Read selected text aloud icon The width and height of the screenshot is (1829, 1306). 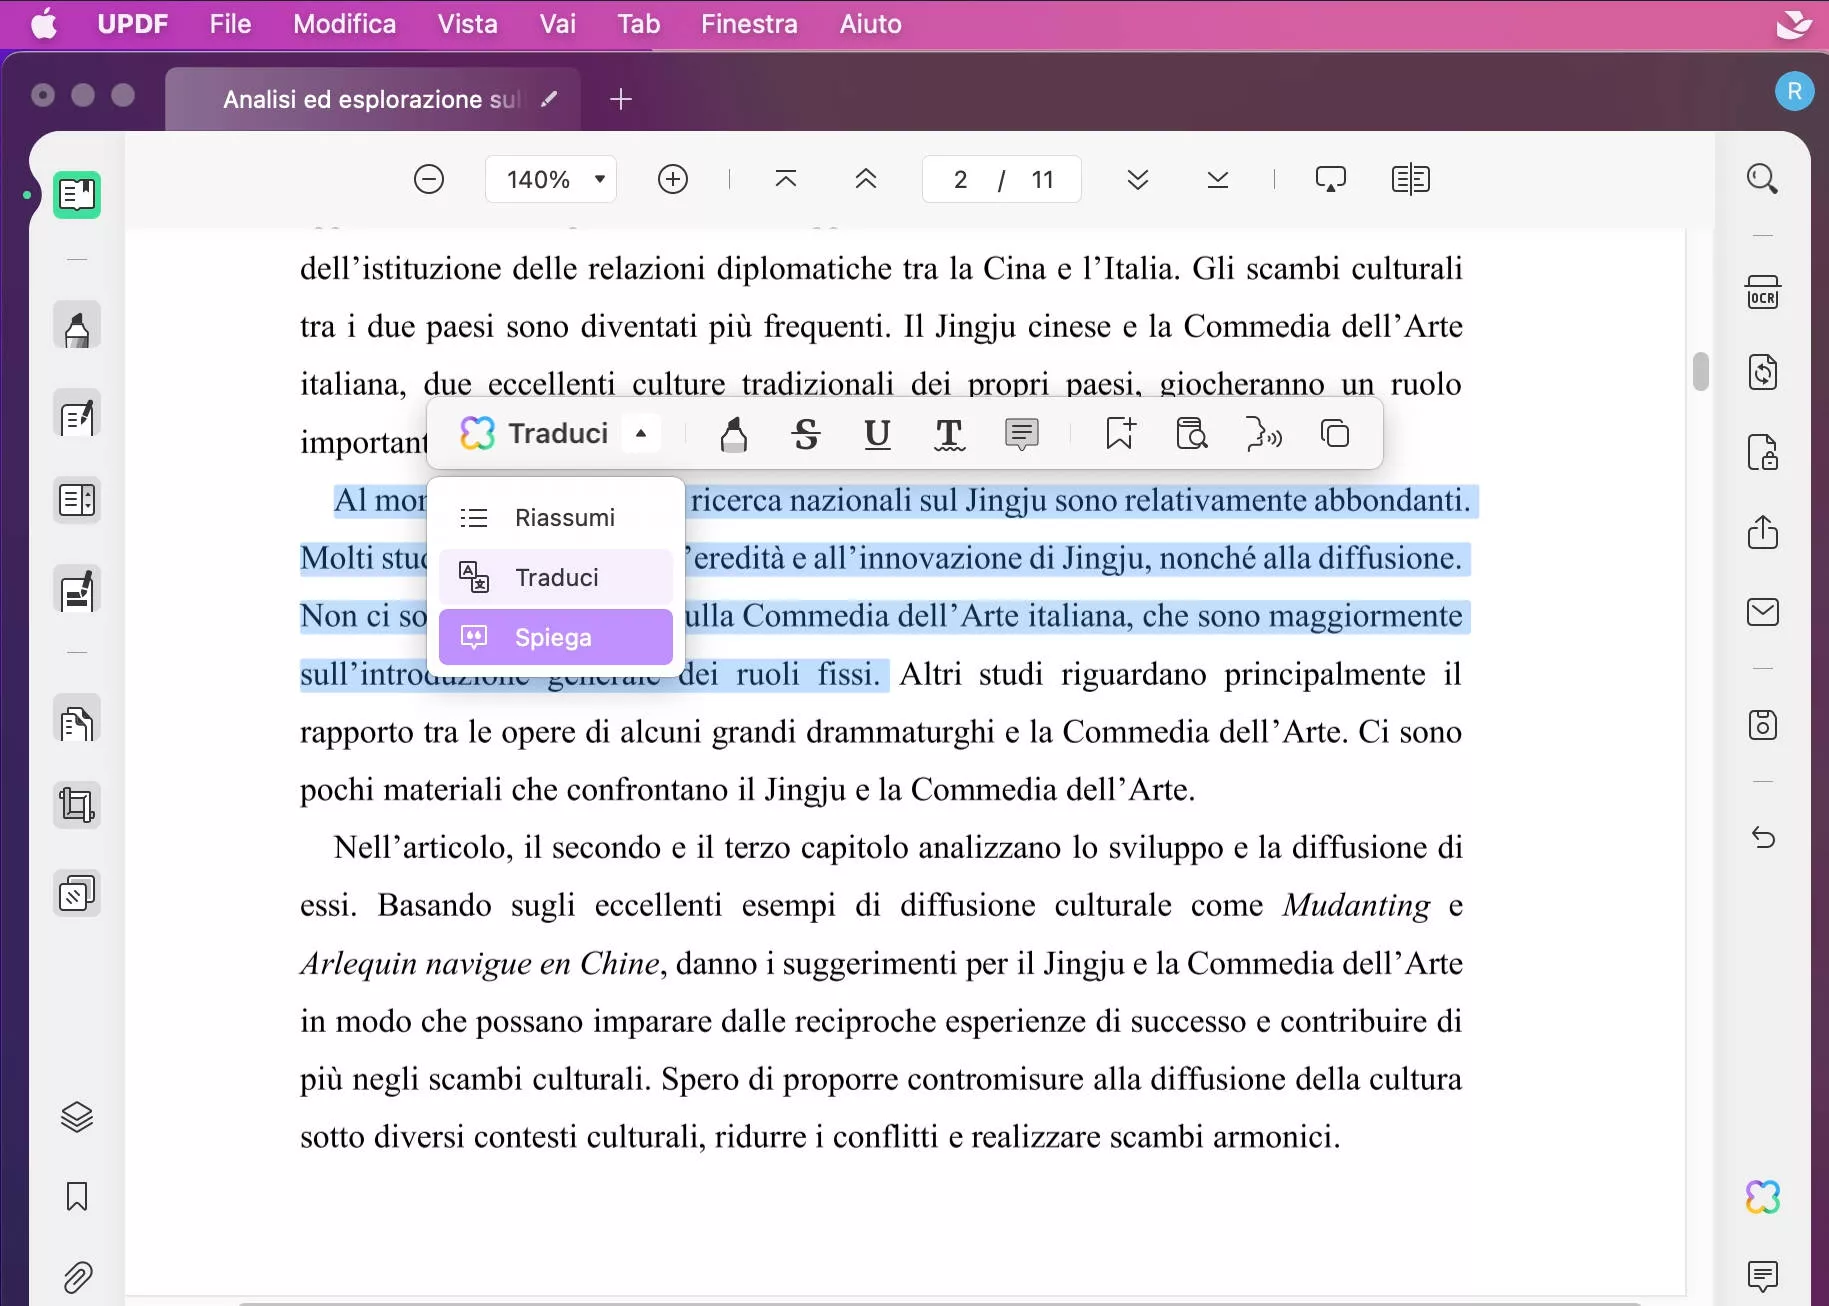(x=1264, y=434)
